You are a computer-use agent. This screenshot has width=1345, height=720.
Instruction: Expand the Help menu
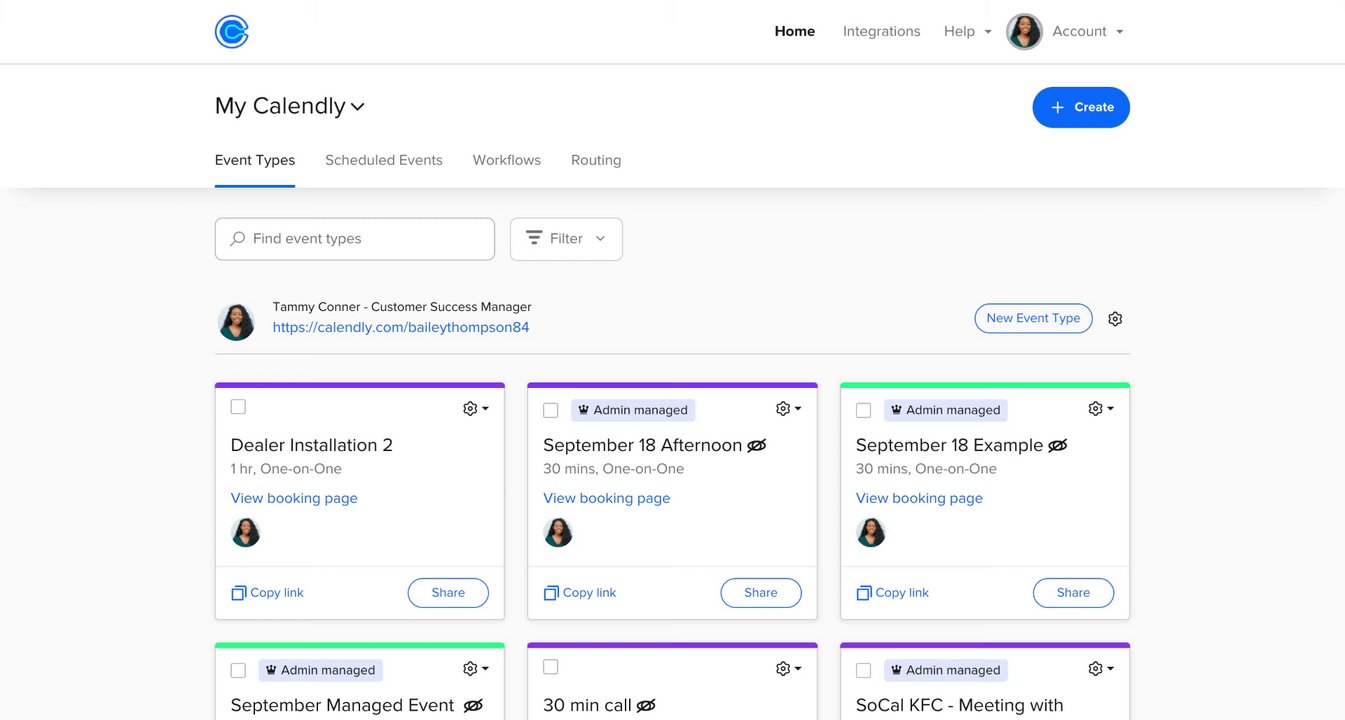(x=967, y=32)
